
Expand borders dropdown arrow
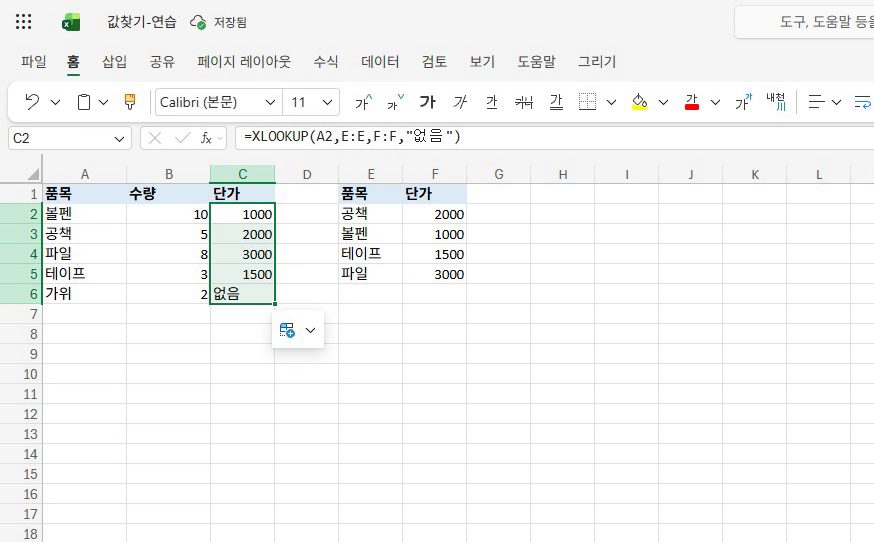611,103
